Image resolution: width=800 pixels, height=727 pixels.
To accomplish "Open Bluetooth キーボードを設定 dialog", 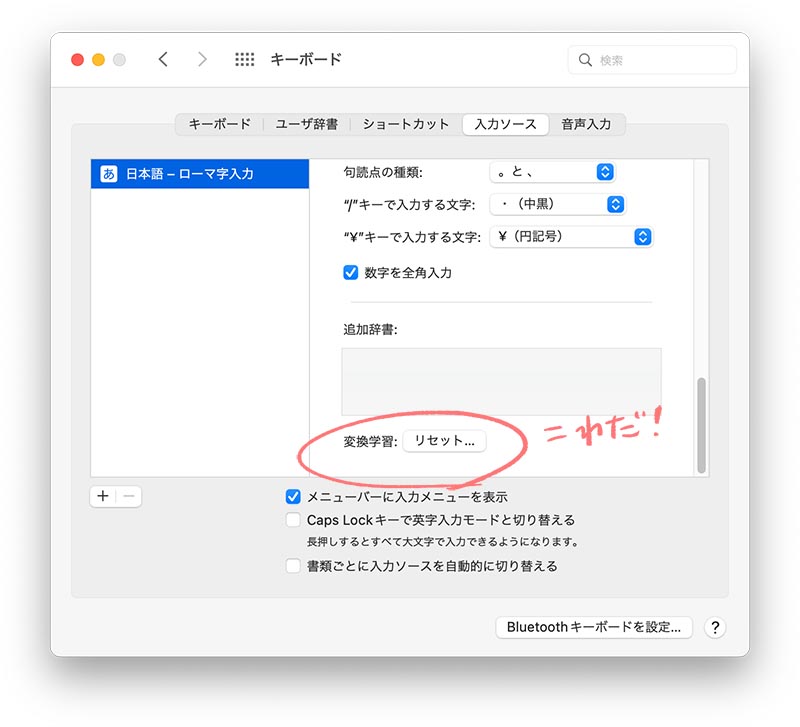I will pyautogui.click(x=593, y=627).
